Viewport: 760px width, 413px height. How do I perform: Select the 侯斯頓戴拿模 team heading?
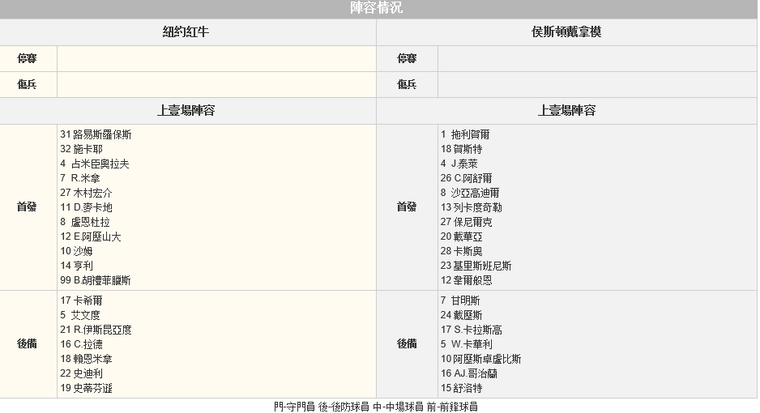tap(566, 32)
